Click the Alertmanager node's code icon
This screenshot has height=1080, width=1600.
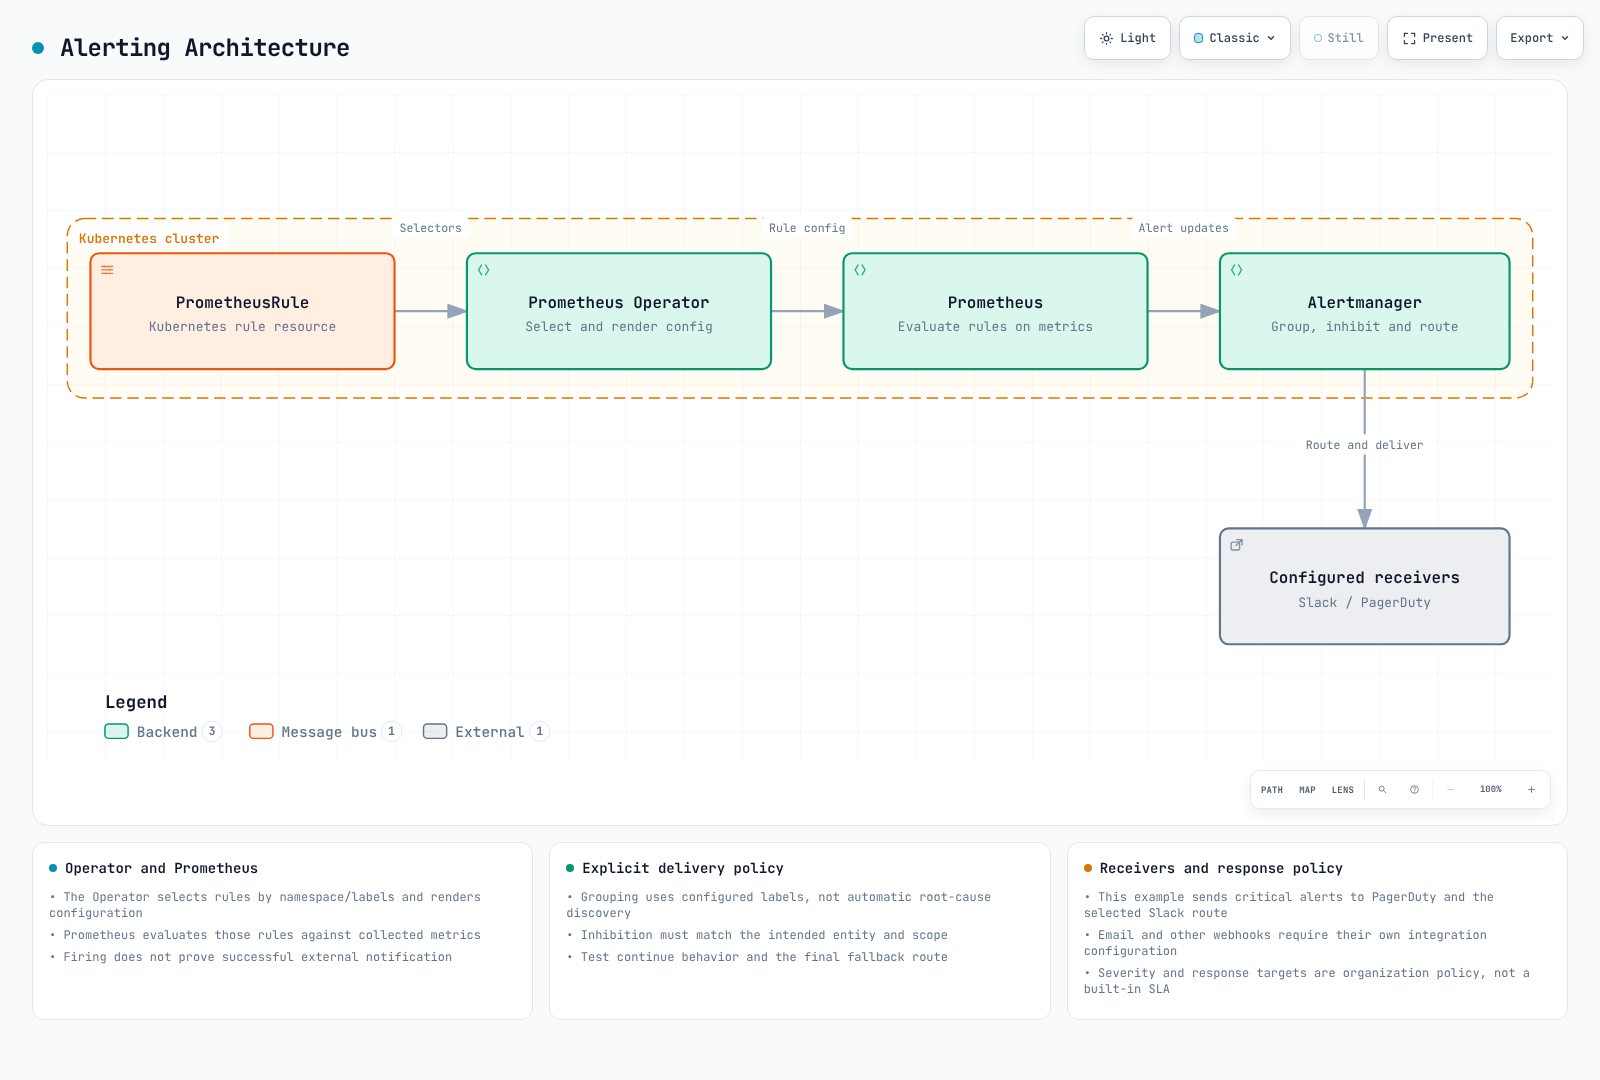(1237, 270)
